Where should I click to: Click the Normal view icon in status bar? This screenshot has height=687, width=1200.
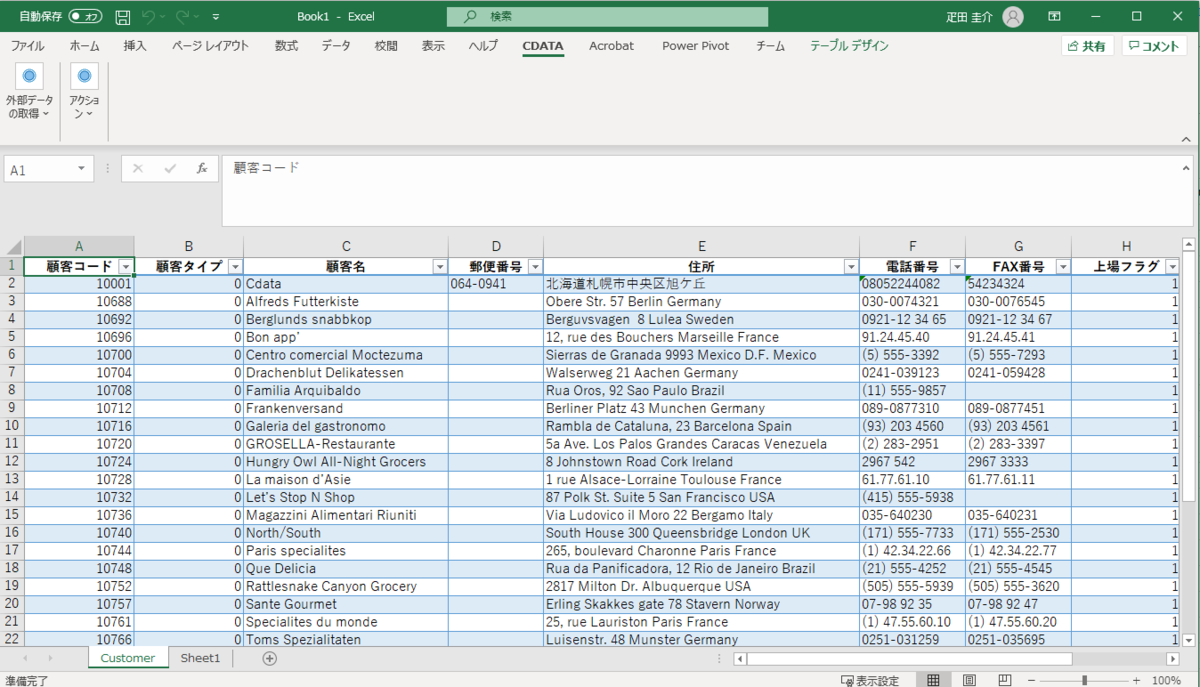(934, 679)
